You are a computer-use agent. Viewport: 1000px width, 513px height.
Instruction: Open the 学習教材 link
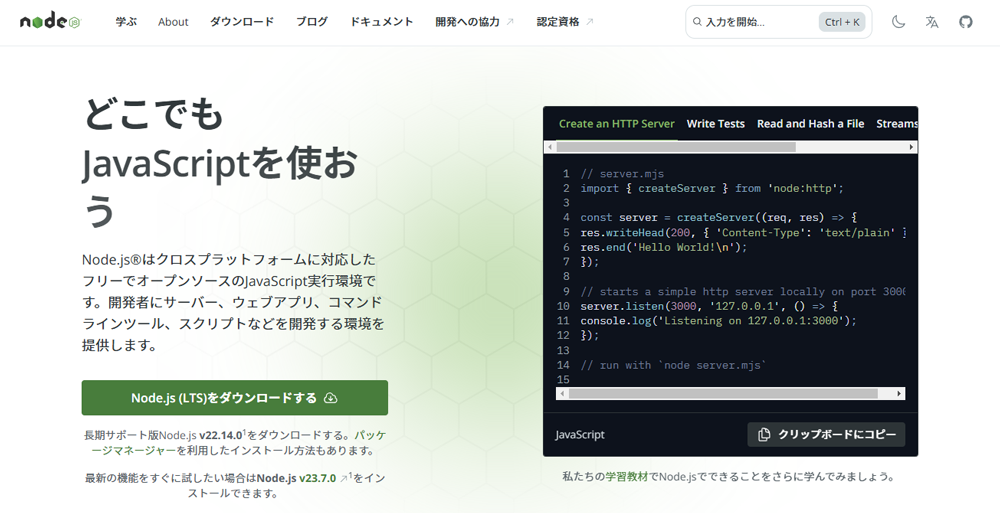627,477
